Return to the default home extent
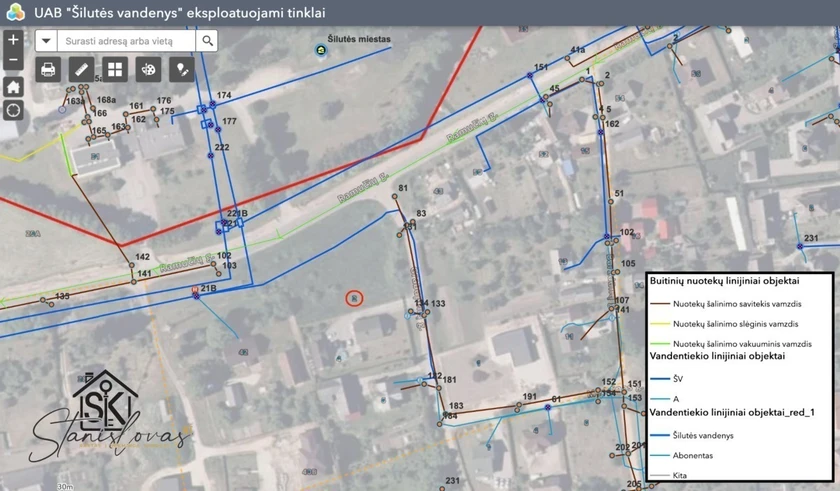This screenshot has width=840, height=491. (x=13, y=86)
